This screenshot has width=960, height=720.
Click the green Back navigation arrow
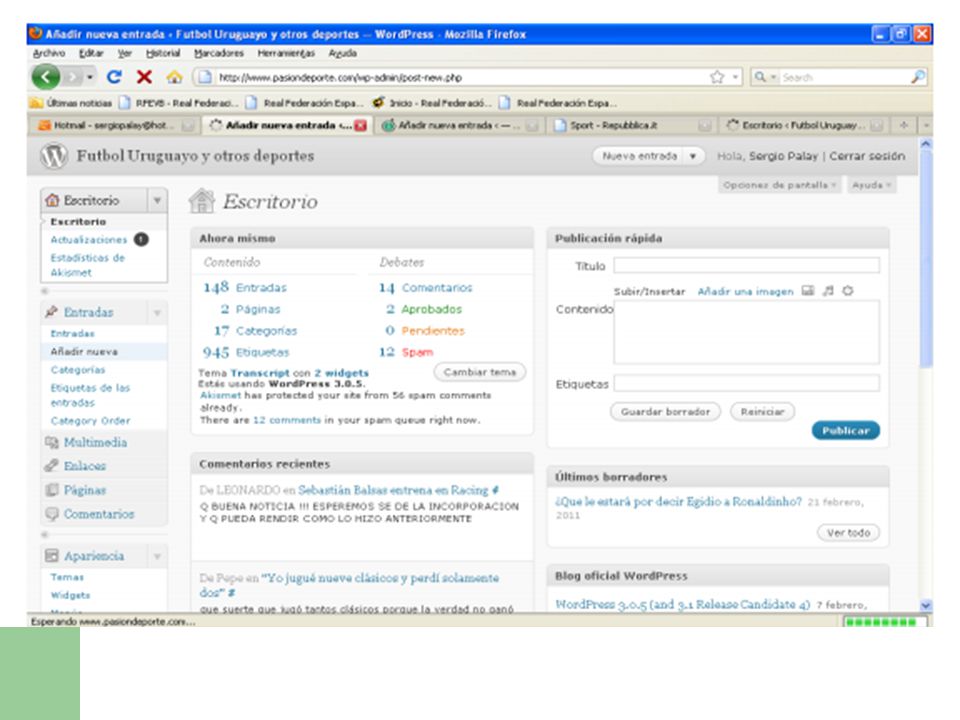(45, 77)
